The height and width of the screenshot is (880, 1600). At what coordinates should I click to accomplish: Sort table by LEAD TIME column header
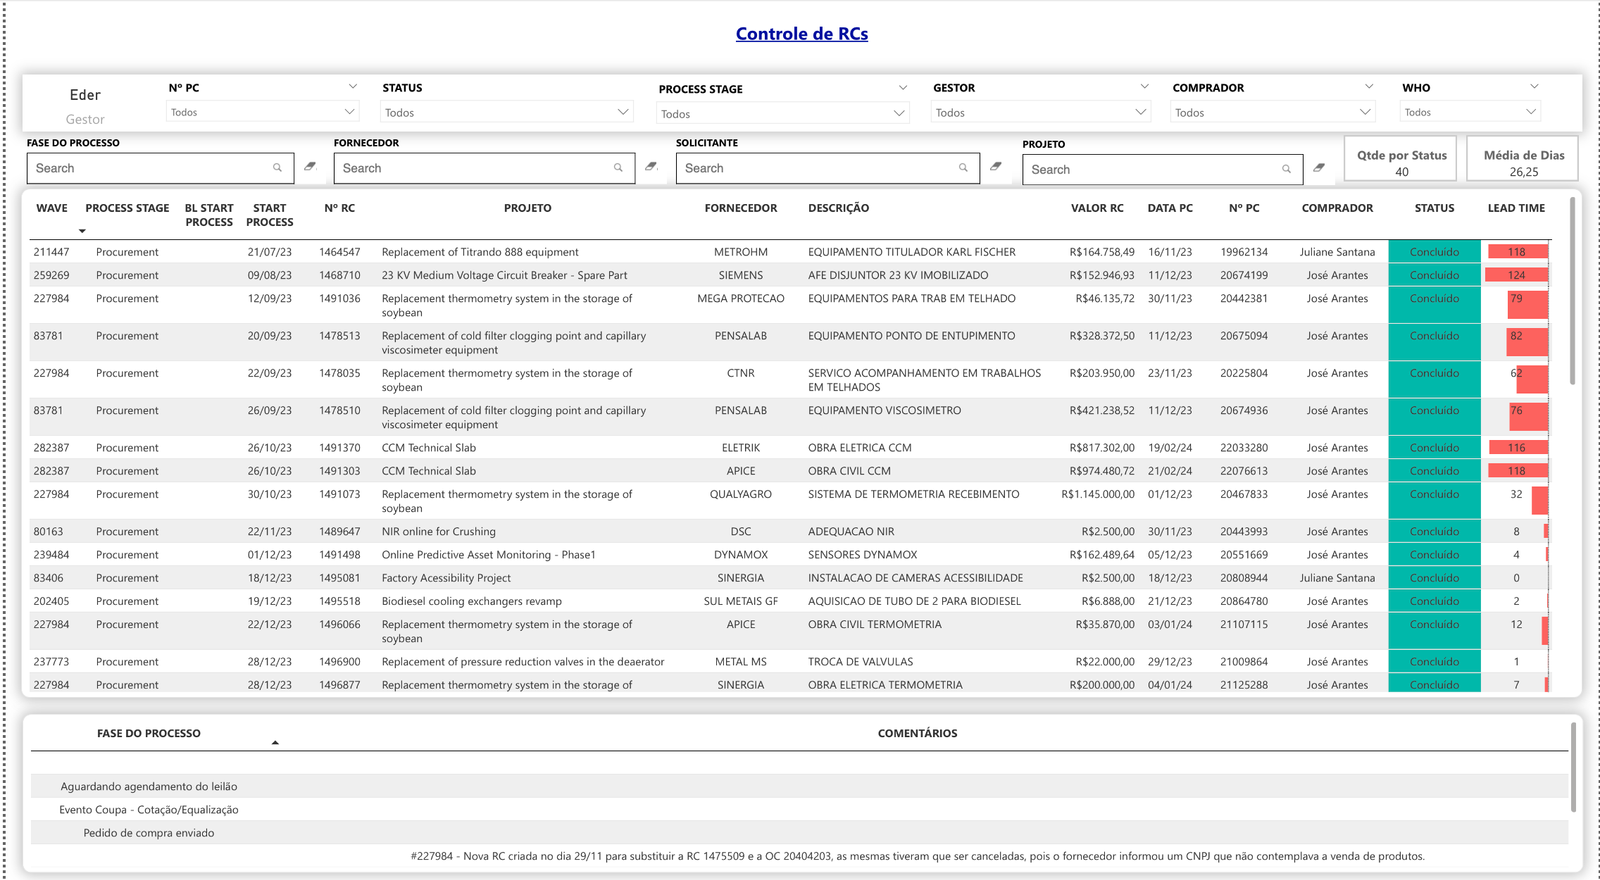pyautogui.click(x=1515, y=208)
